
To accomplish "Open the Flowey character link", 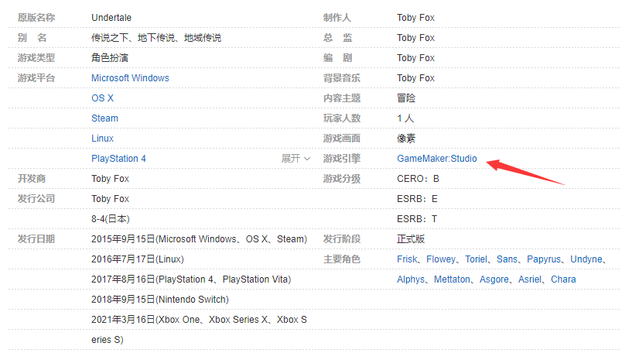I will click(441, 259).
